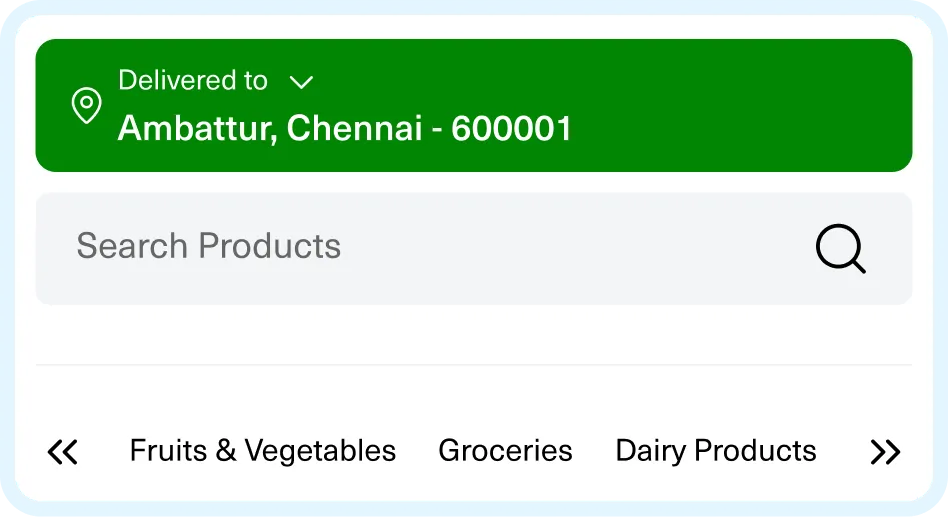Click the magnifying glass search icon

pyautogui.click(x=840, y=248)
